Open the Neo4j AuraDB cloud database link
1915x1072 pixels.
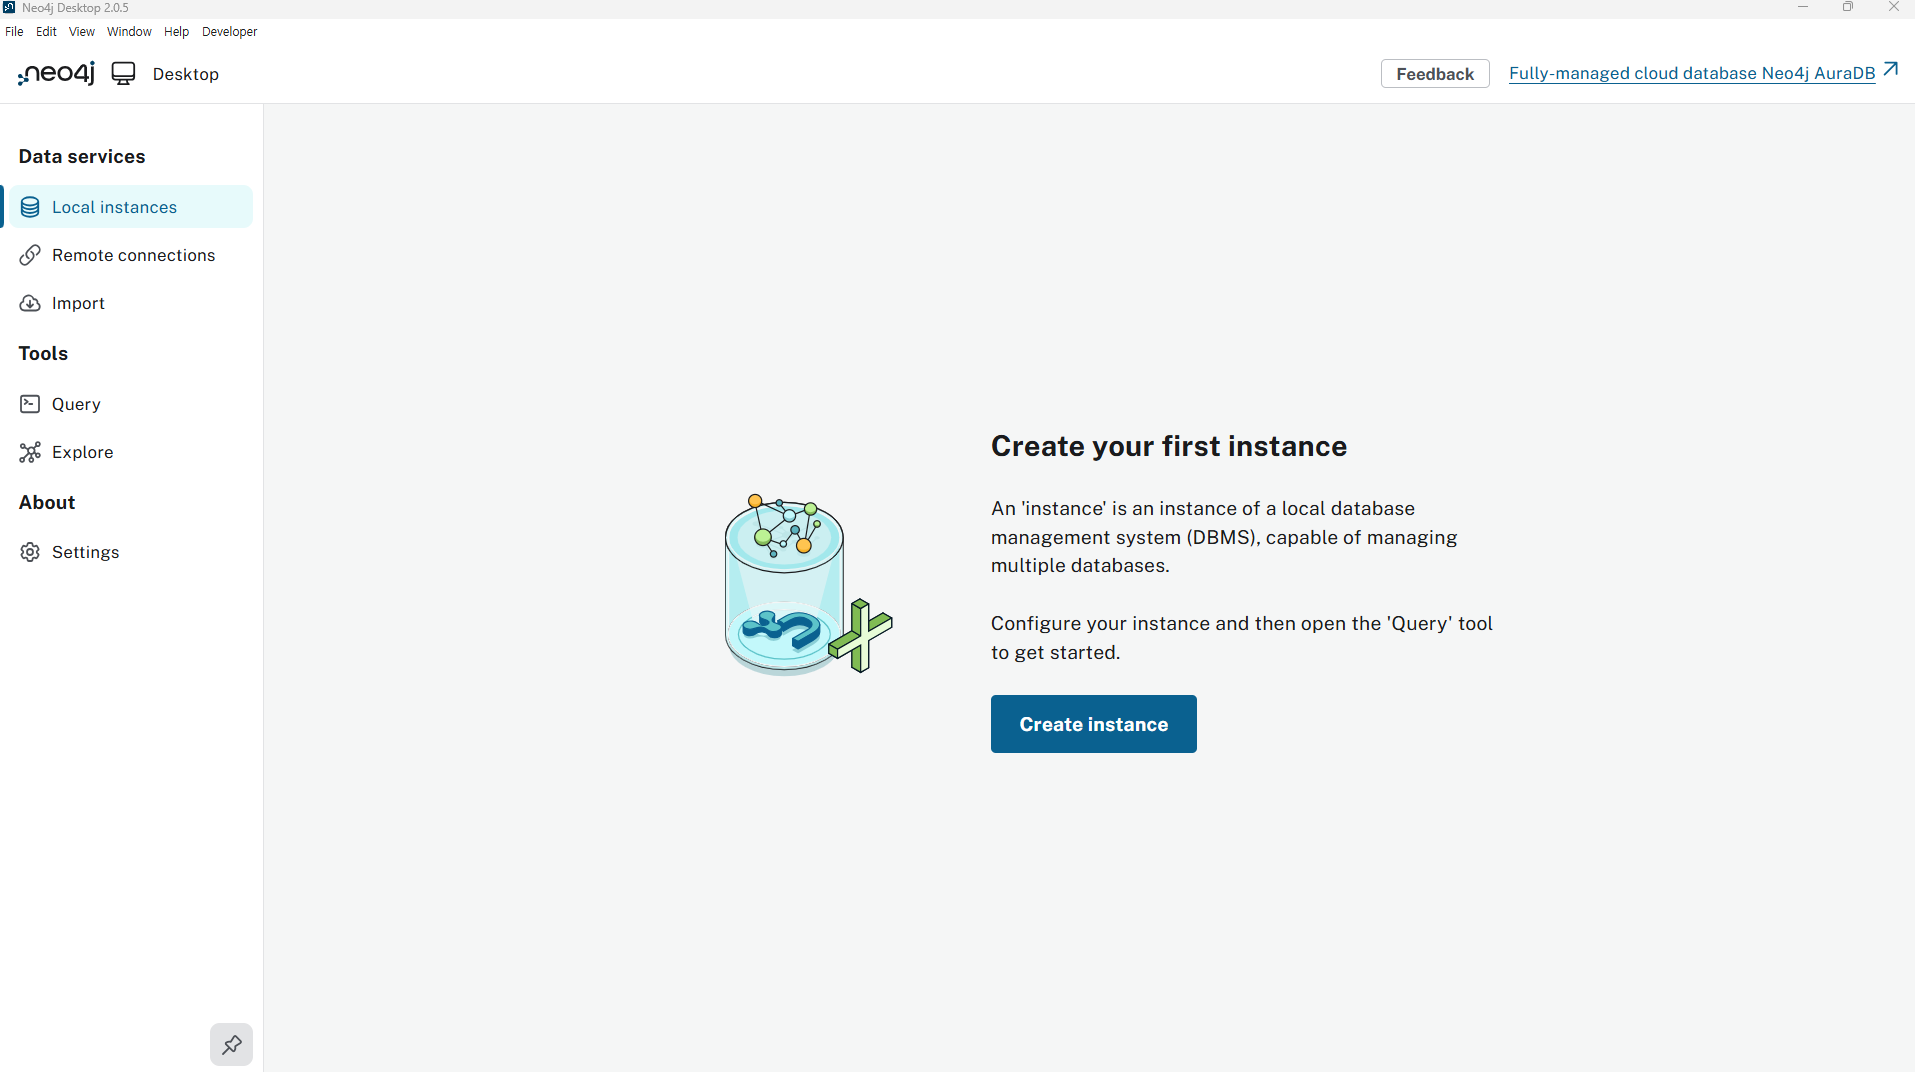pos(1691,74)
